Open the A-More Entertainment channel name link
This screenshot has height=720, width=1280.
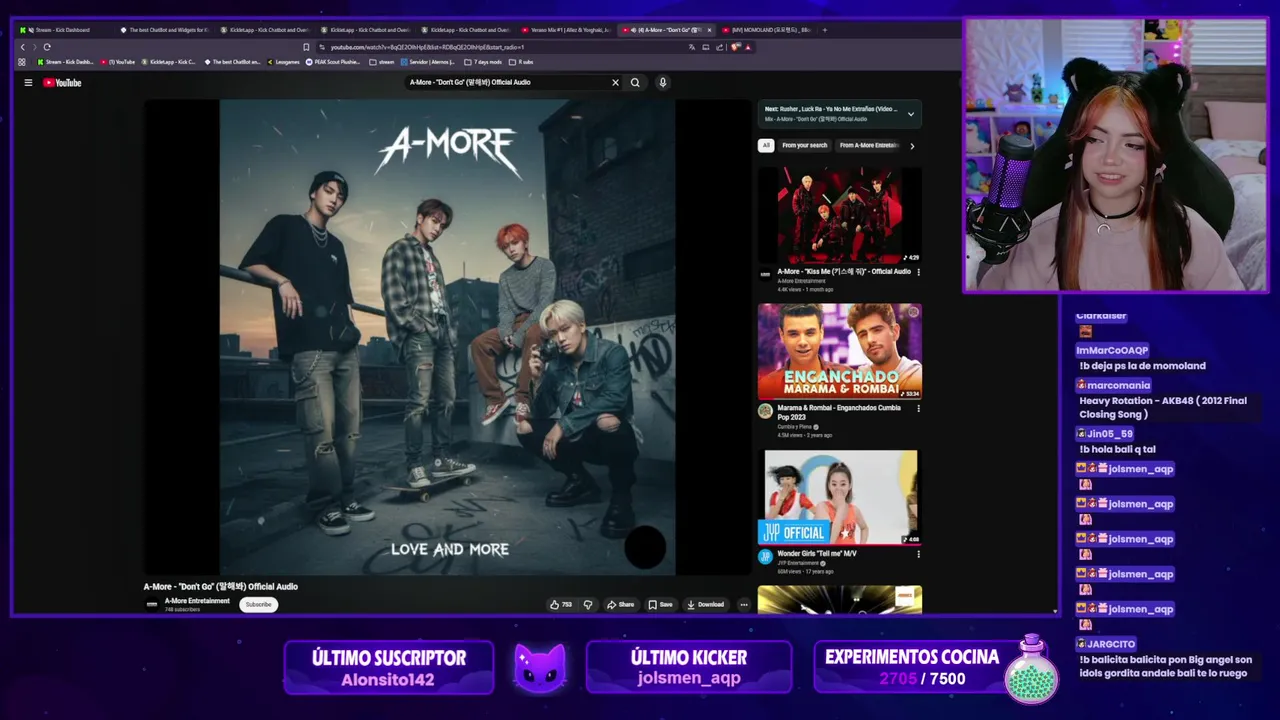(x=197, y=601)
